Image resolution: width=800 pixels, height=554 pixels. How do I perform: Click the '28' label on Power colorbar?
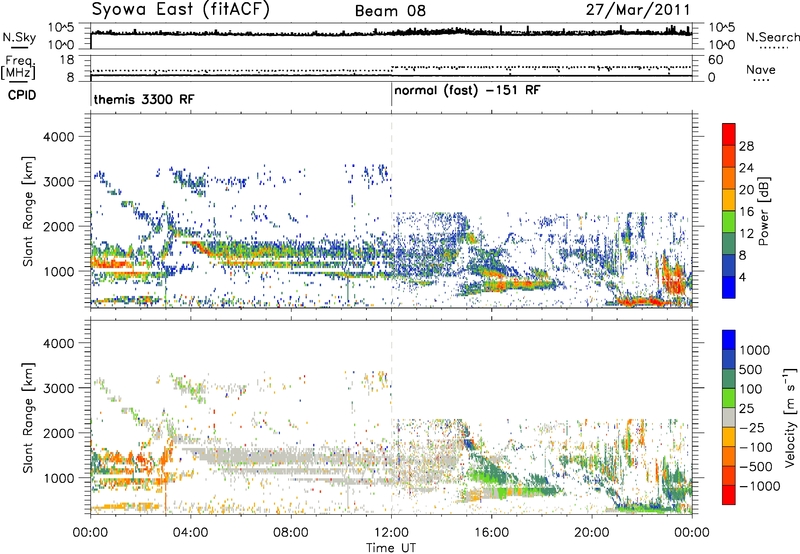click(746, 146)
